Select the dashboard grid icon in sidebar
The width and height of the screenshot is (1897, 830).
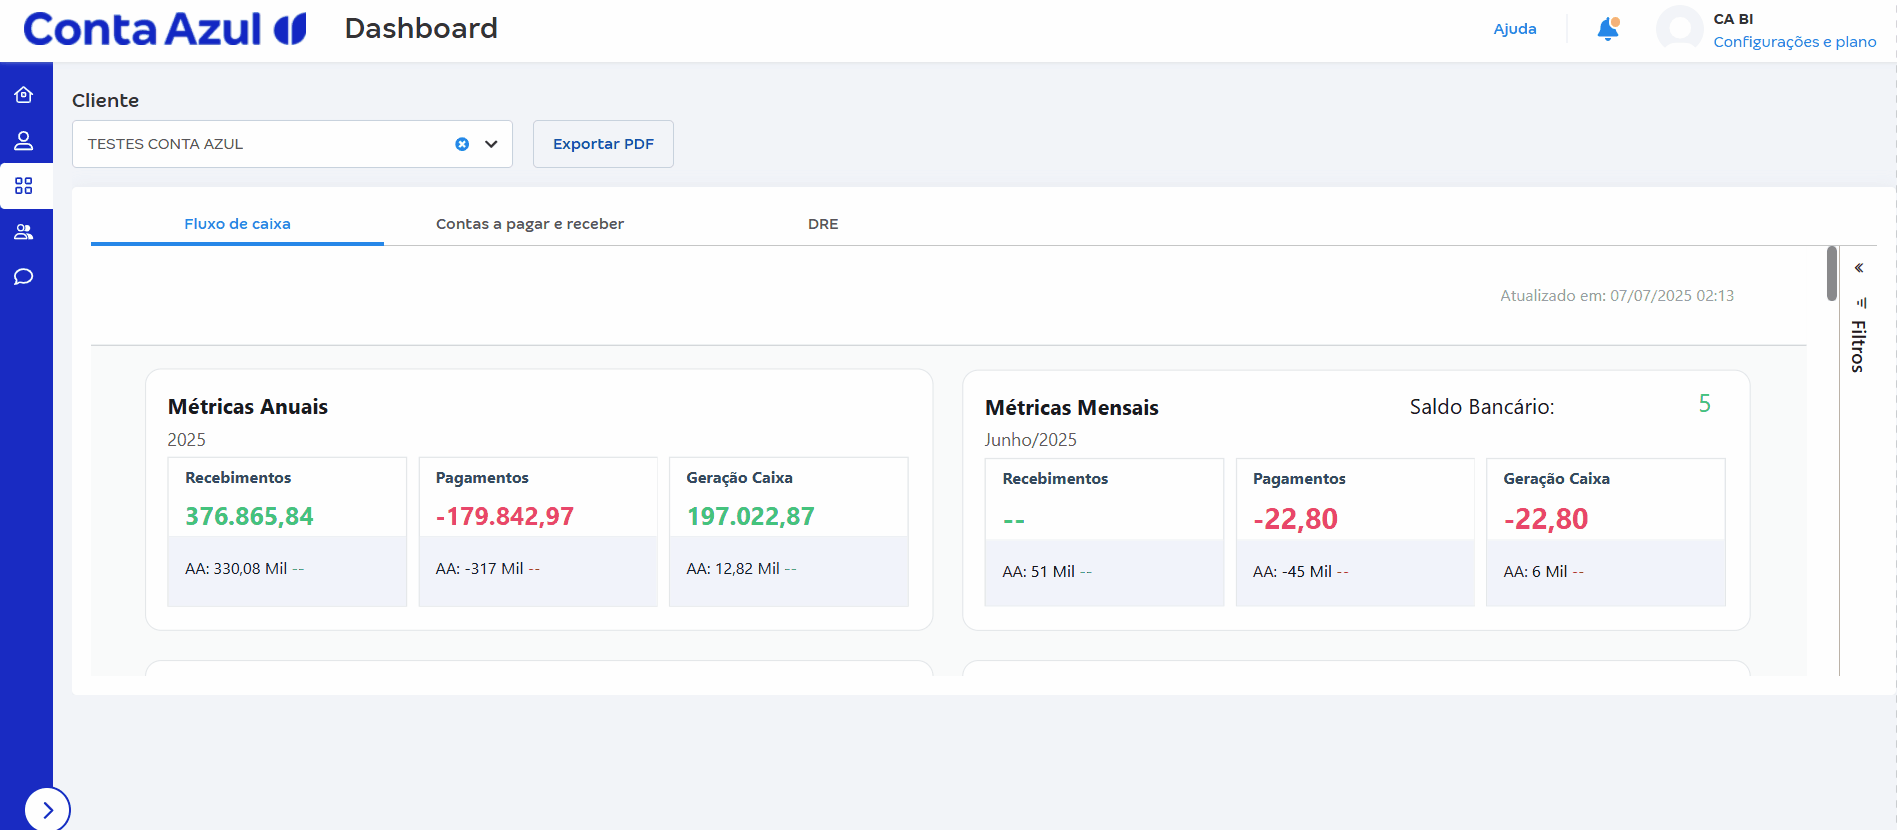(x=24, y=186)
